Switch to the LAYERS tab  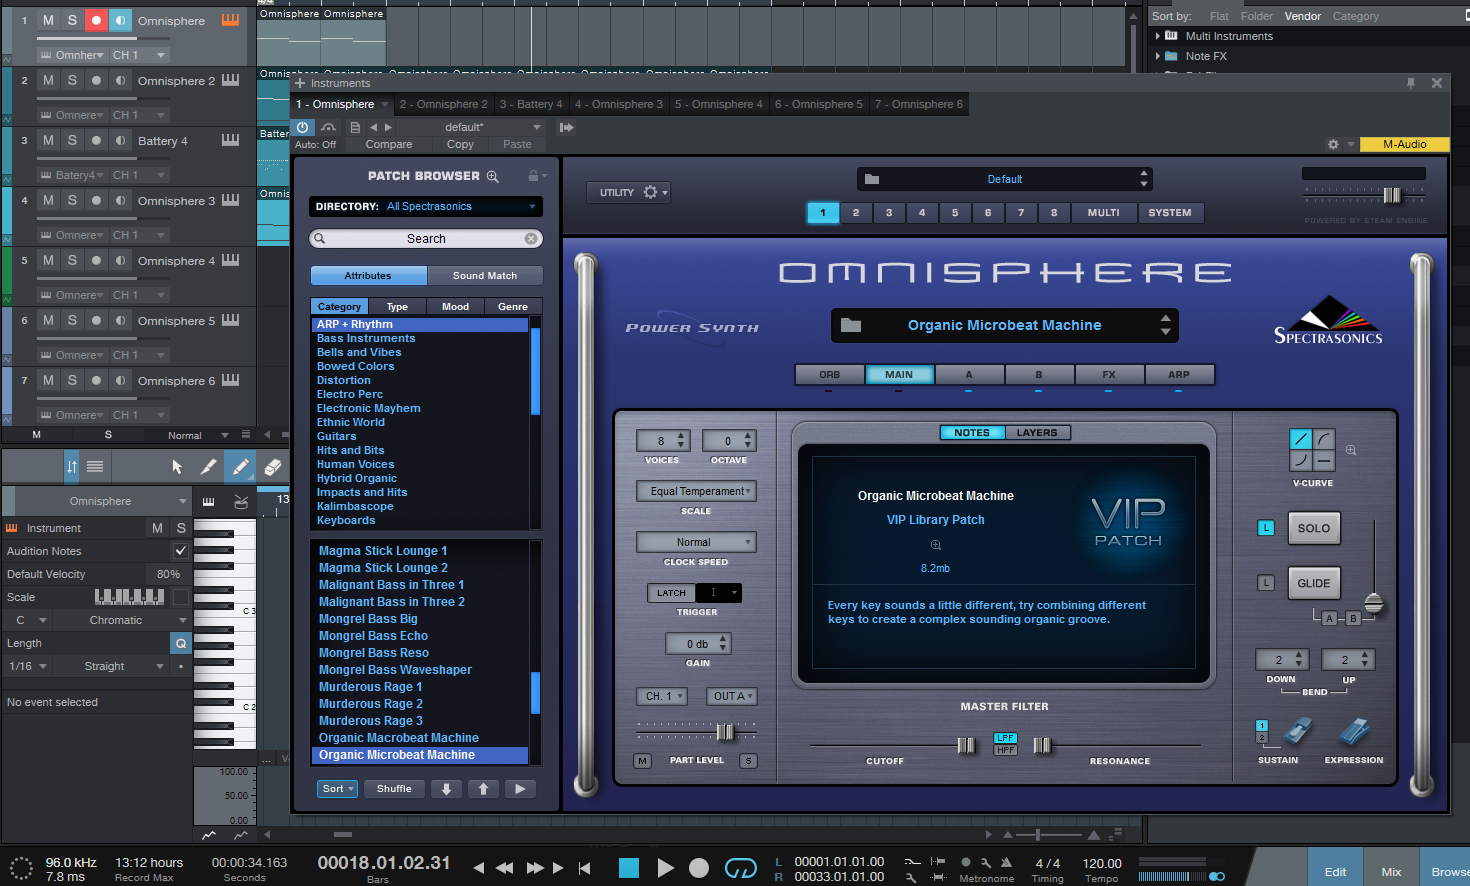[1037, 433]
